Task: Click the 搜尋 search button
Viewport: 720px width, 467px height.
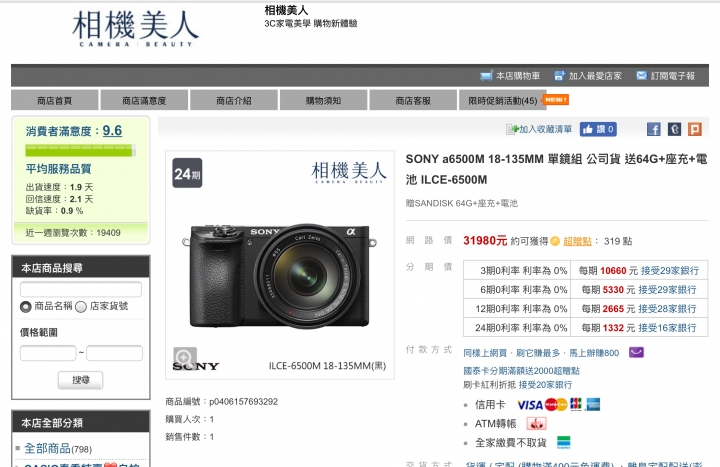Action: tap(80, 380)
